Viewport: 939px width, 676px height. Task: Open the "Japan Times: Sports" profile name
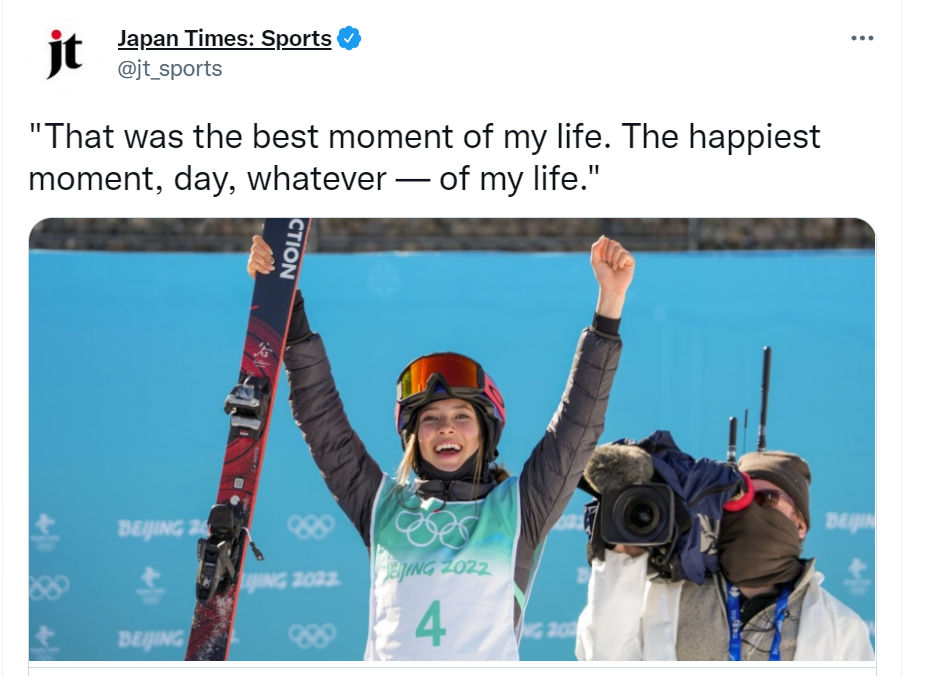tap(224, 39)
